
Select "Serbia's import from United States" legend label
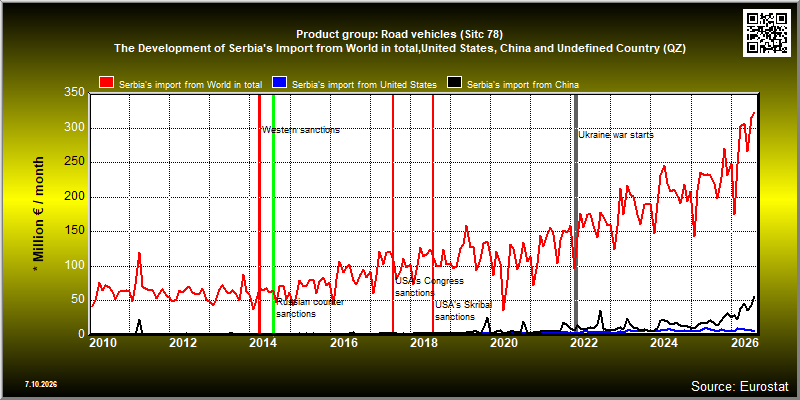click(364, 85)
